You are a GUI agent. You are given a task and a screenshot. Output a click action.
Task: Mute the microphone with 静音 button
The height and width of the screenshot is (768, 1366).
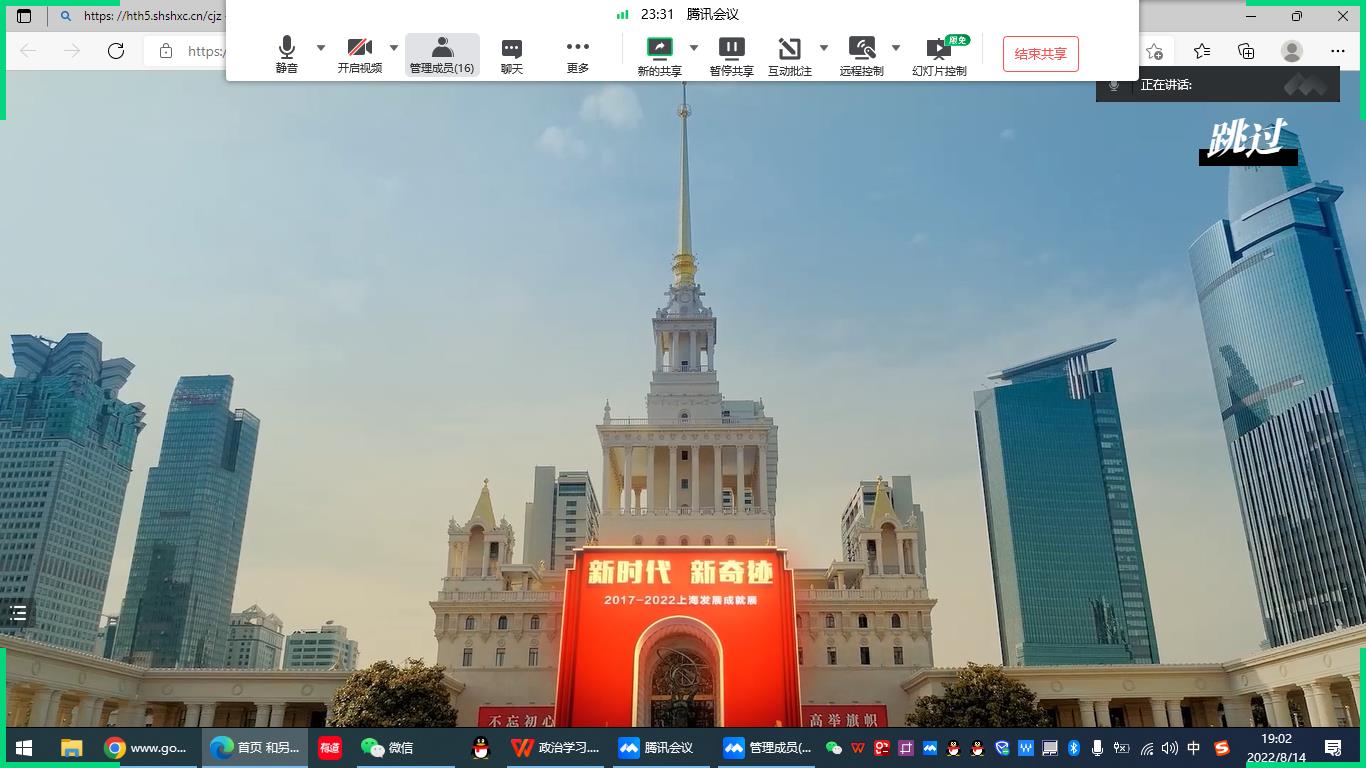tap(287, 54)
